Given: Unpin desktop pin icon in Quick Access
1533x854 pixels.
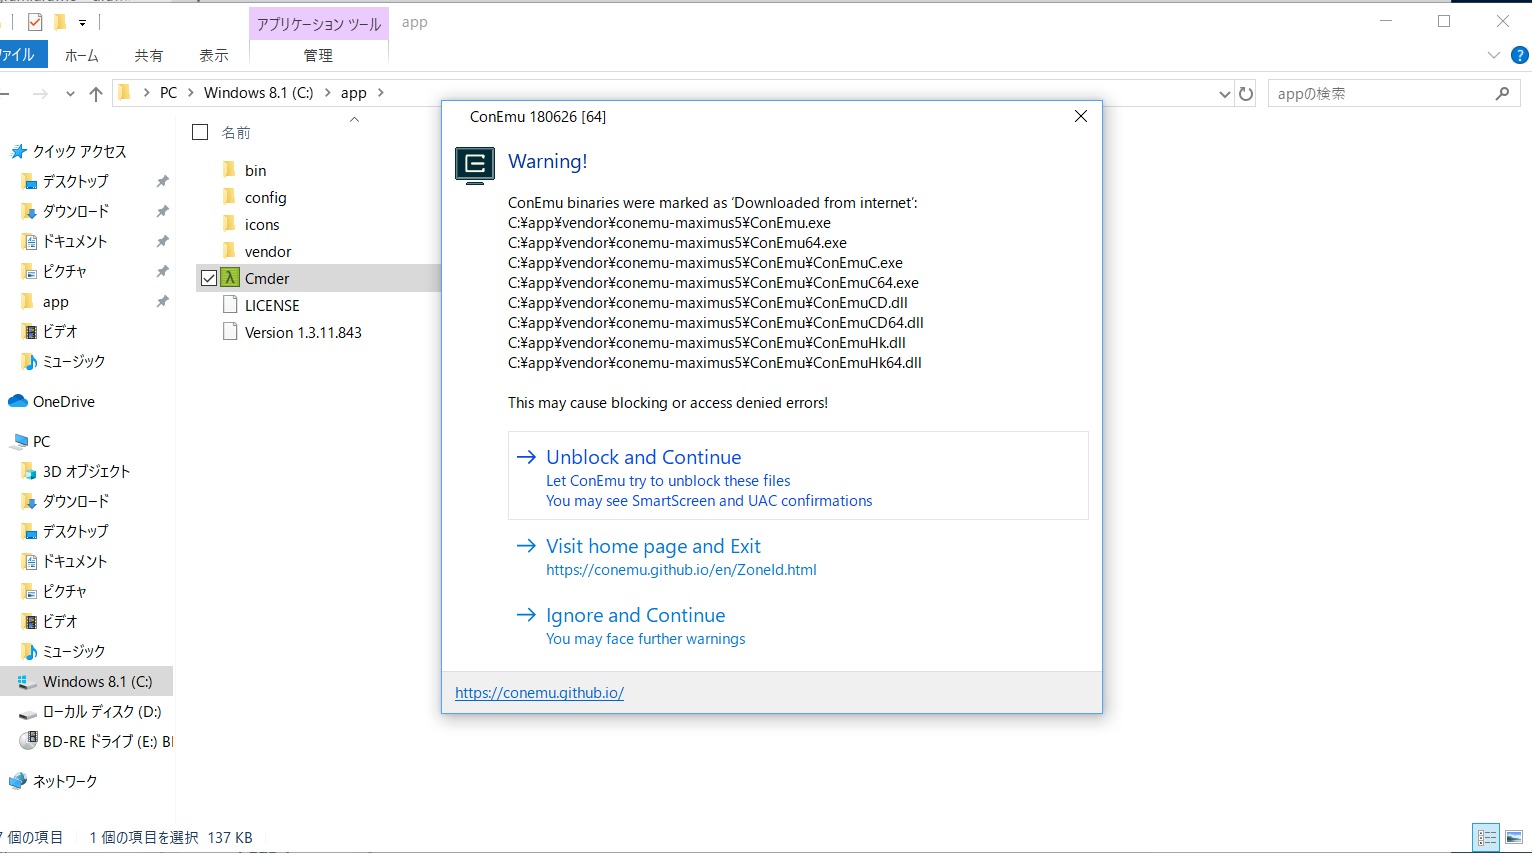Looking at the screenshot, I should [x=162, y=181].
